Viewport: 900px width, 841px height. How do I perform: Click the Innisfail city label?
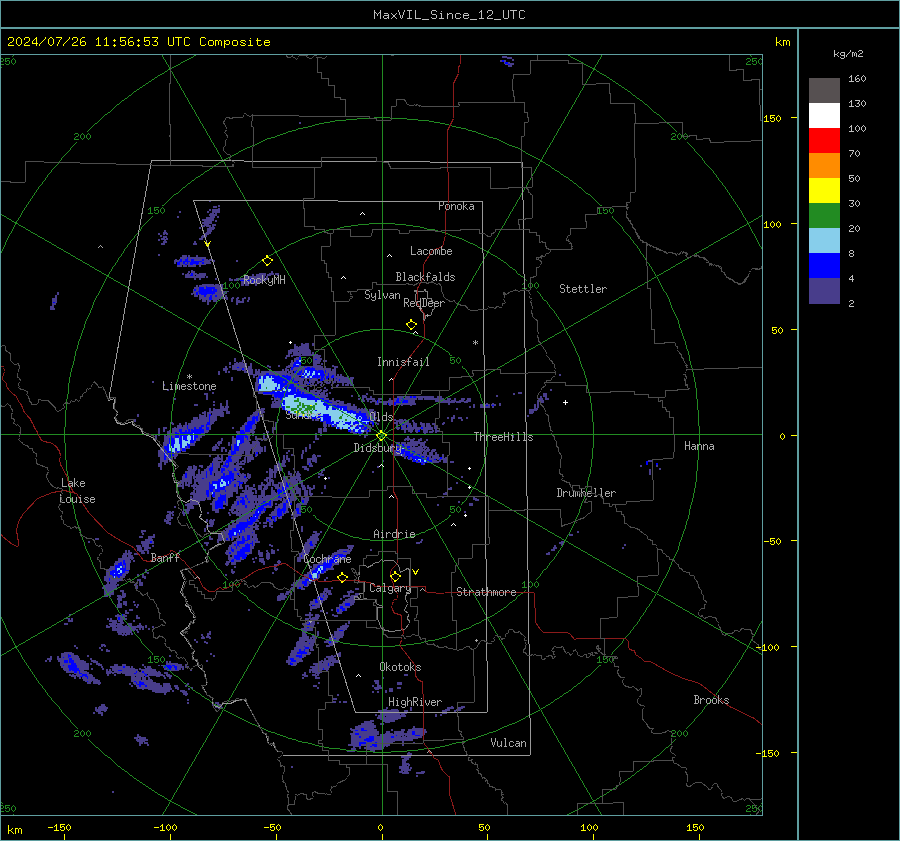click(x=403, y=362)
